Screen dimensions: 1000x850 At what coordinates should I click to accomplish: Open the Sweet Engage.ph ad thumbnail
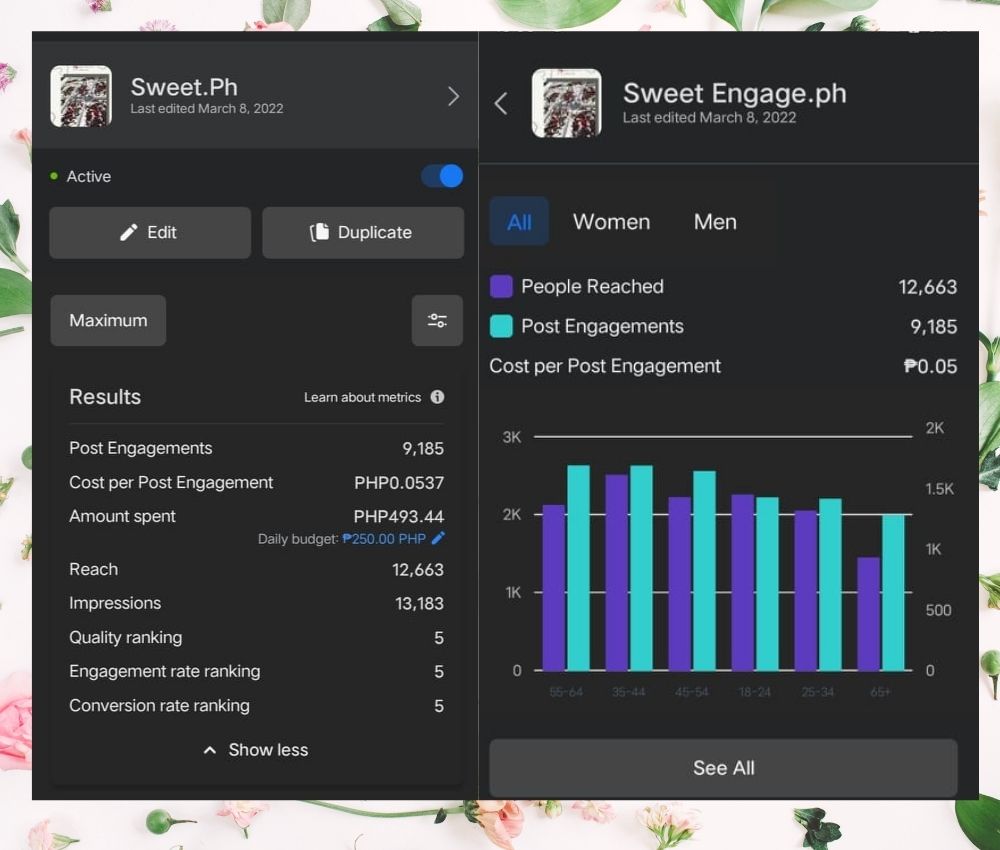point(566,103)
